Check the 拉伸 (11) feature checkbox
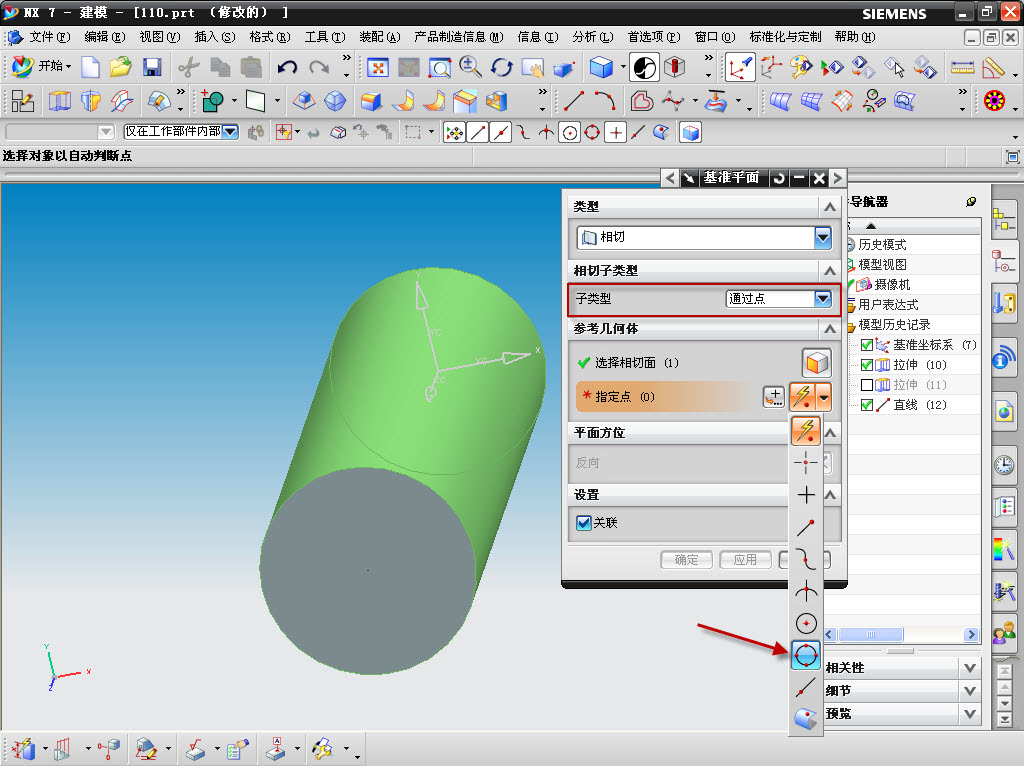The image size is (1024, 766). [x=867, y=385]
